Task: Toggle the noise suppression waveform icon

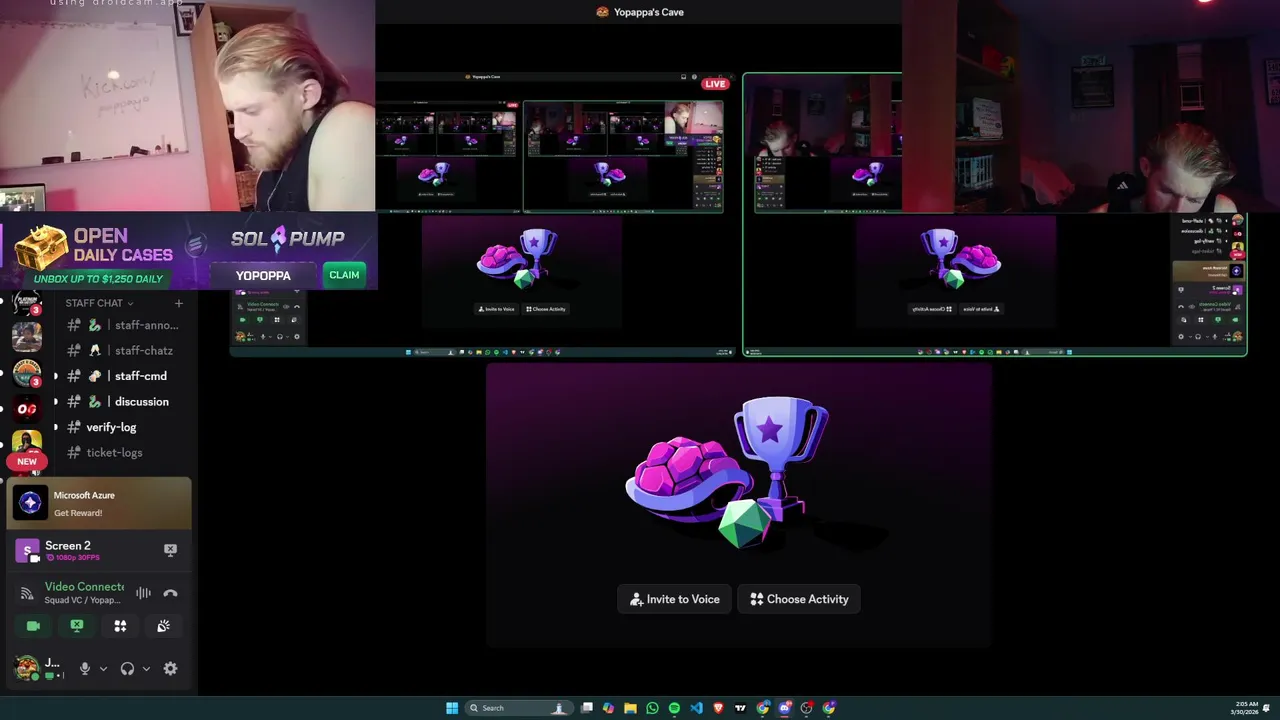Action: pos(143,593)
